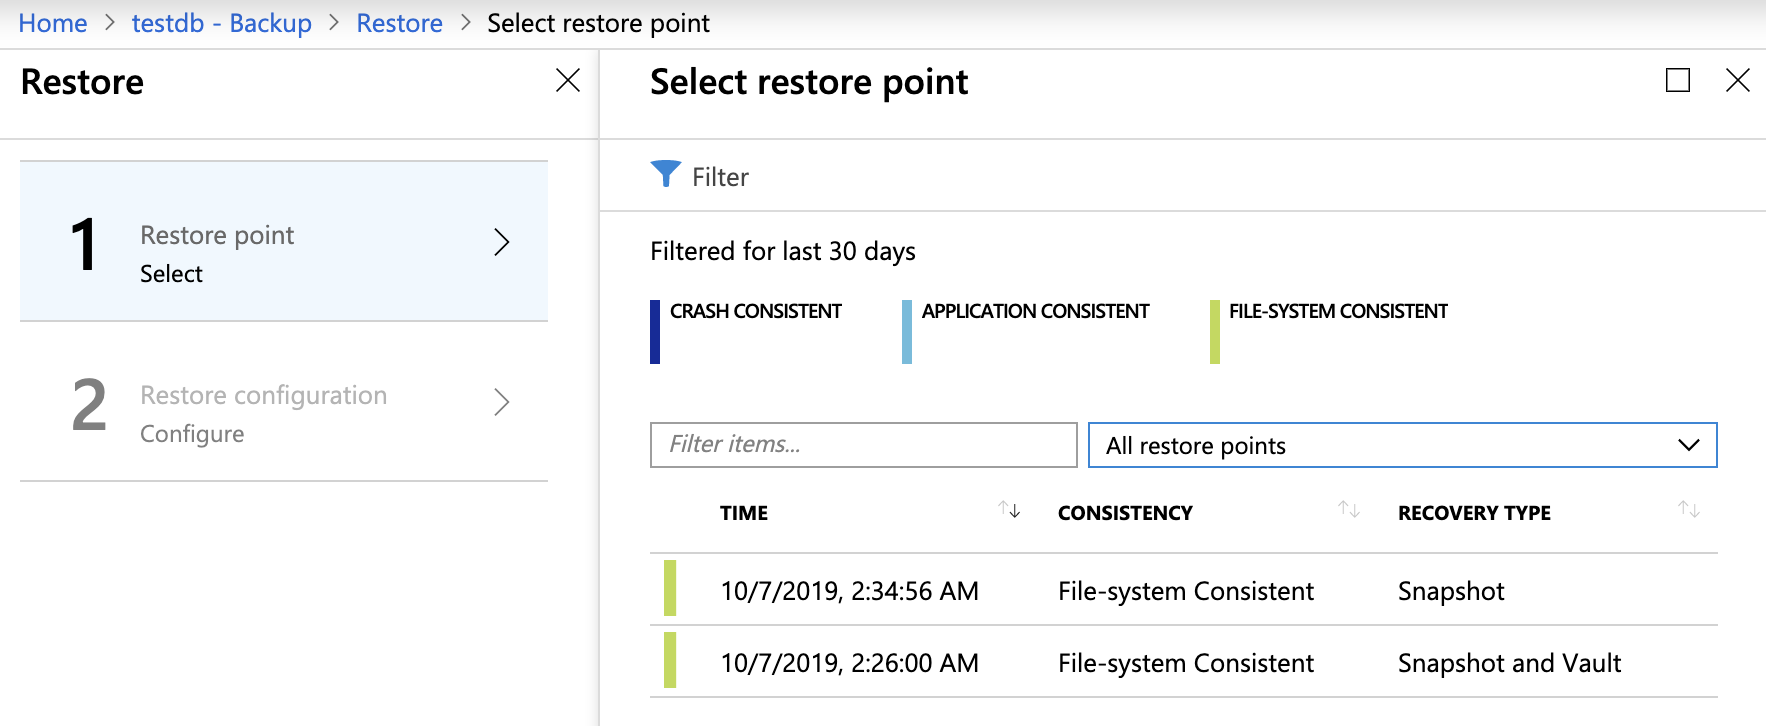Maximize the Select restore point blade
The width and height of the screenshot is (1766, 726).
1678,80
